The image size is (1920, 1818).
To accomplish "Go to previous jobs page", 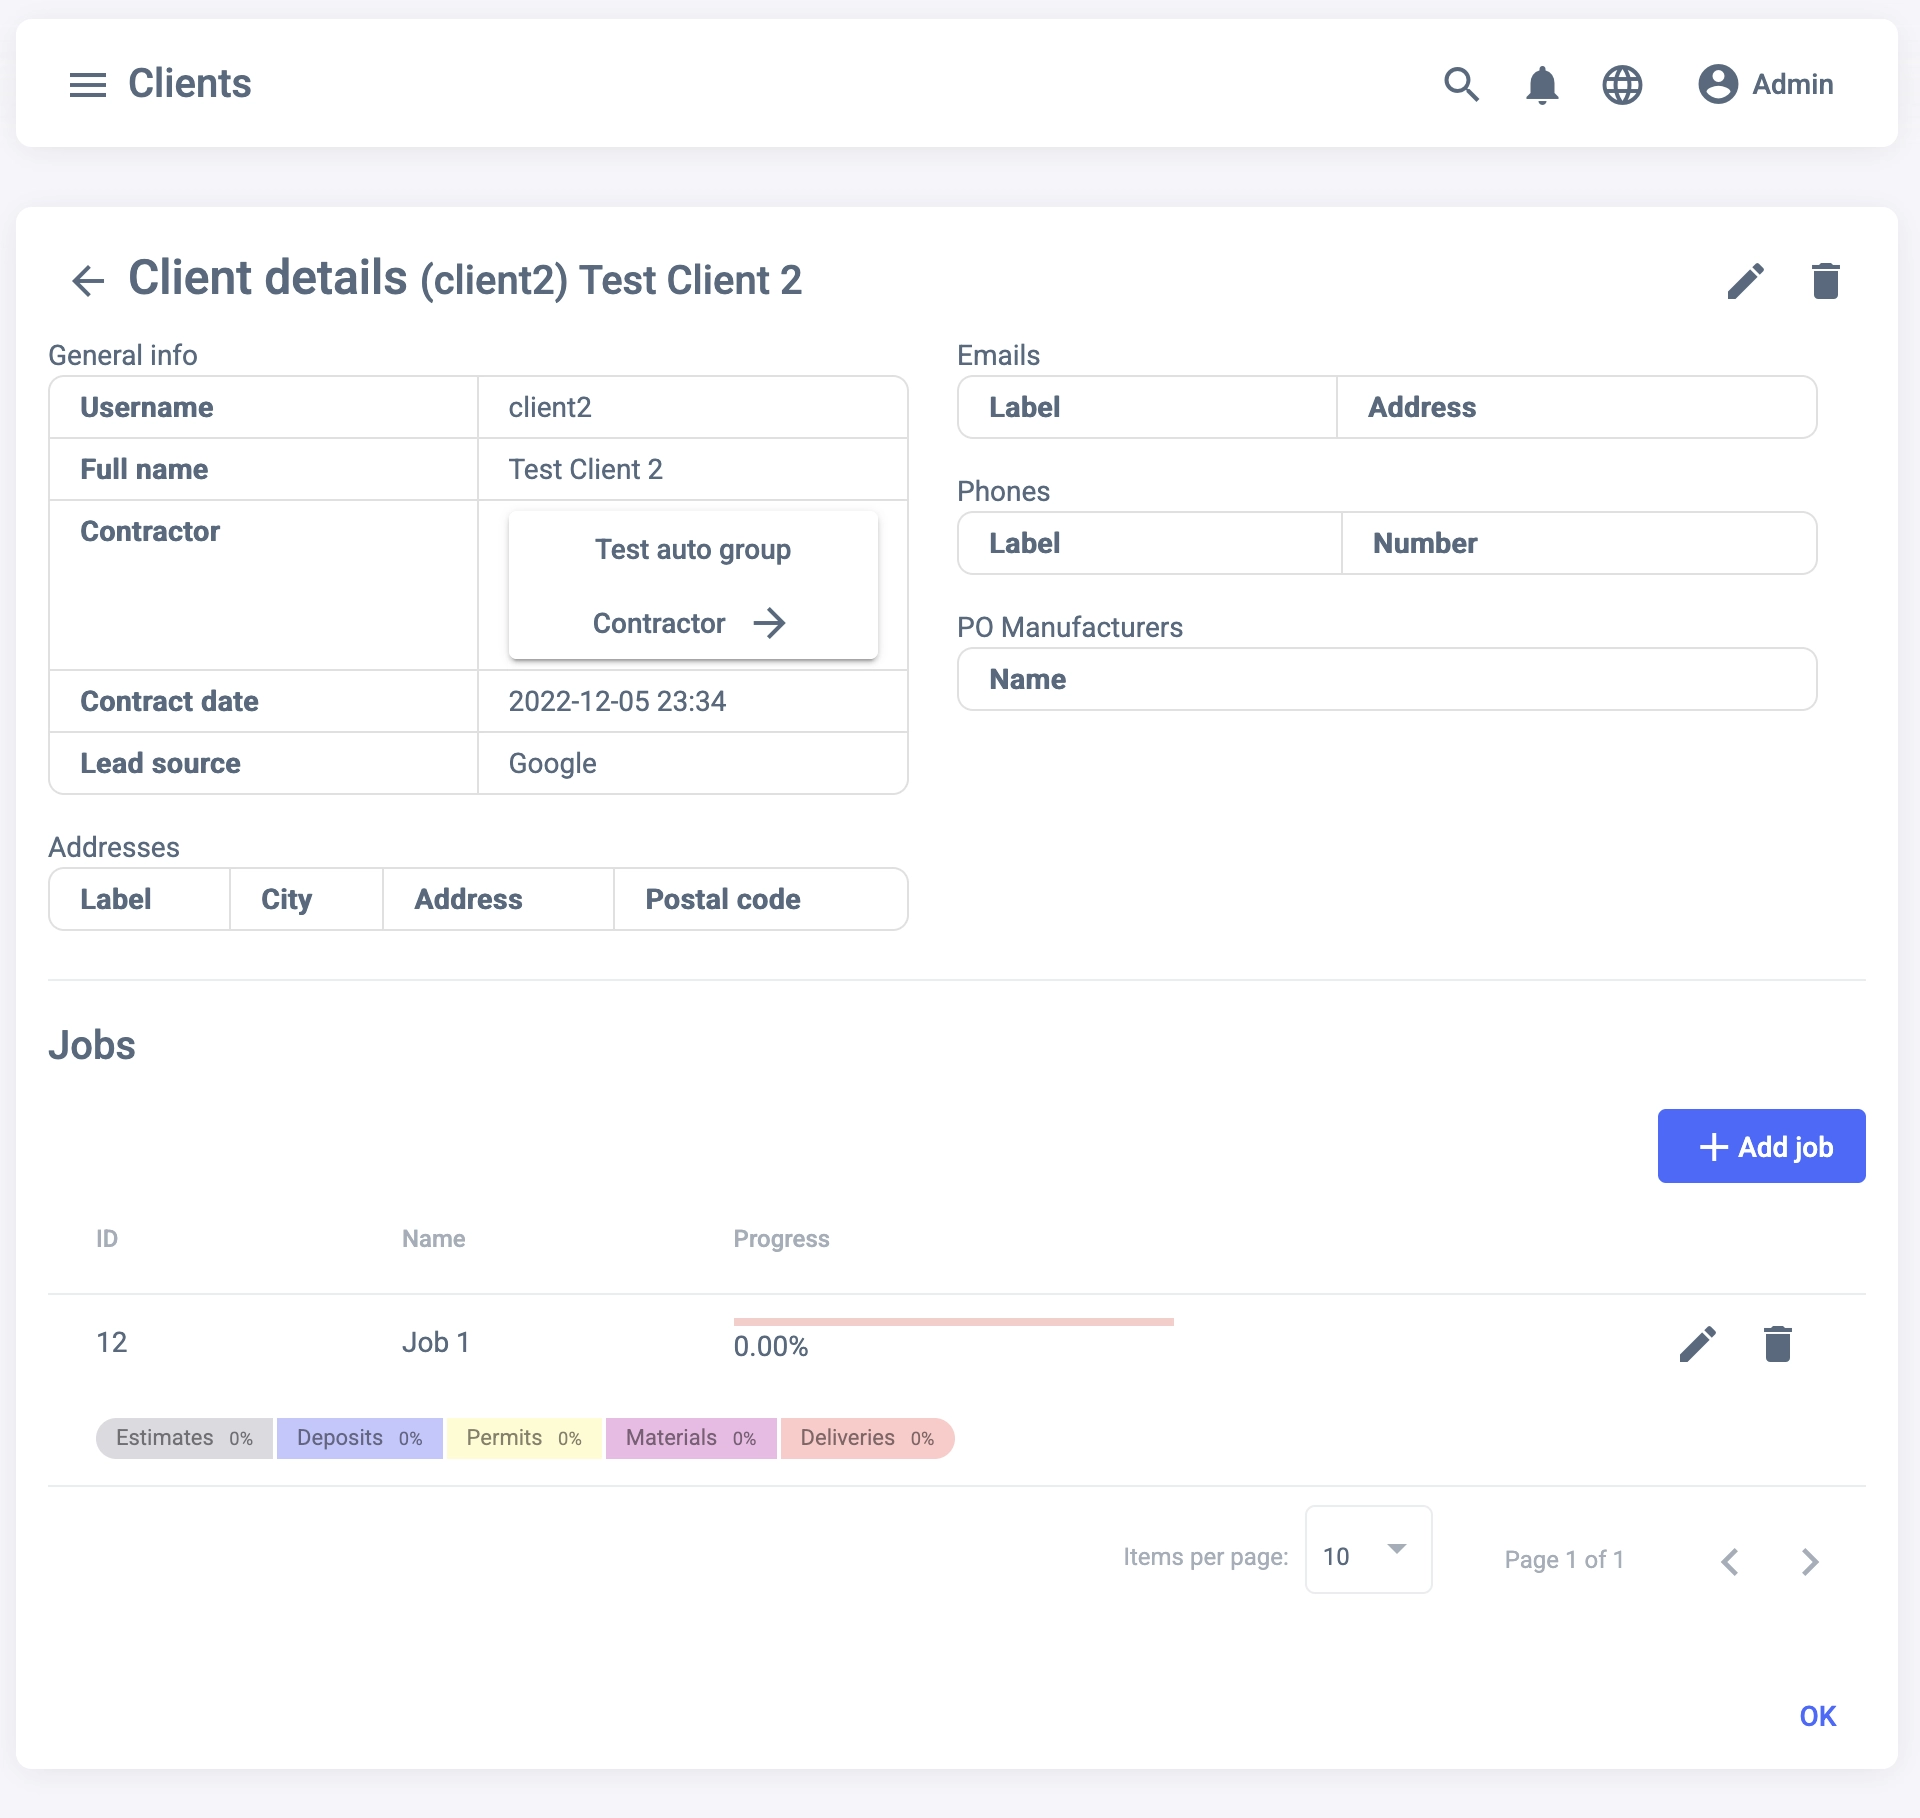I will click(x=1729, y=1561).
